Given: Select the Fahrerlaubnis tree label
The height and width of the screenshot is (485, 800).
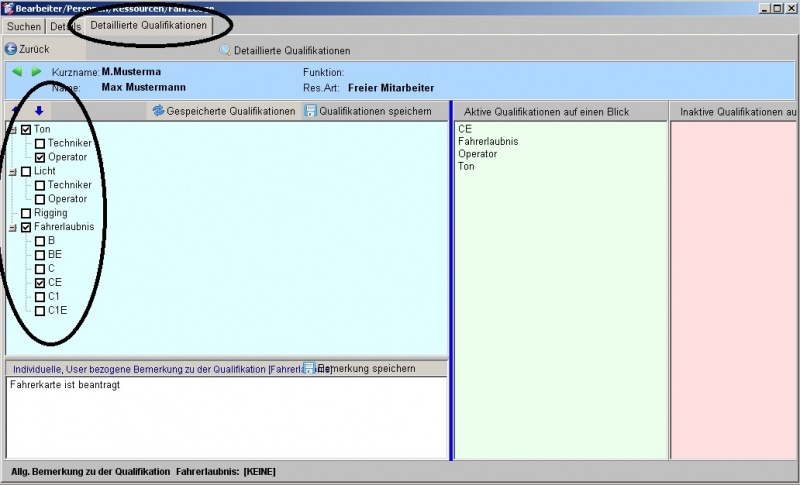Looking at the screenshot, I should click(x=64, y=227).
